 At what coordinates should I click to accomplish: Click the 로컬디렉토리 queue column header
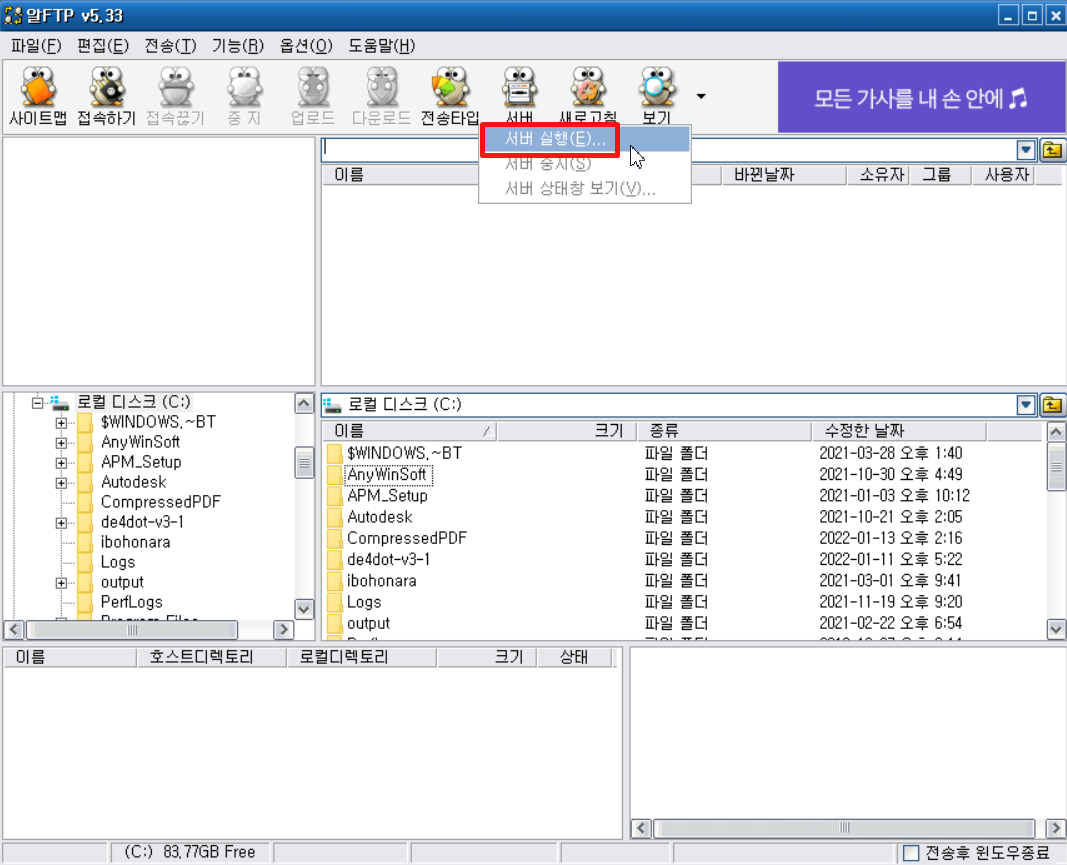tap(361, 657)
